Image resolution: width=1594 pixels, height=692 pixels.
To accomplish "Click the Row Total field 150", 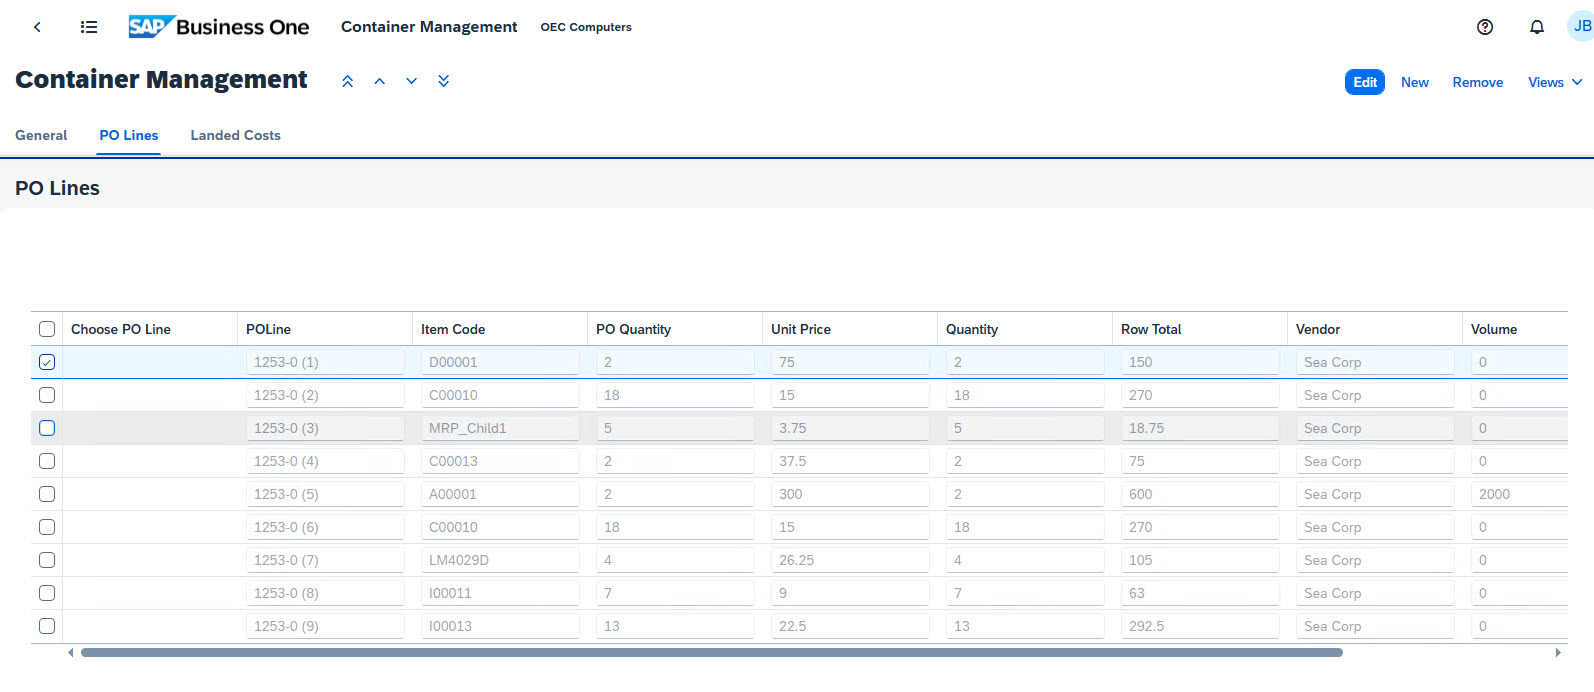I will tap(1200, 362).
